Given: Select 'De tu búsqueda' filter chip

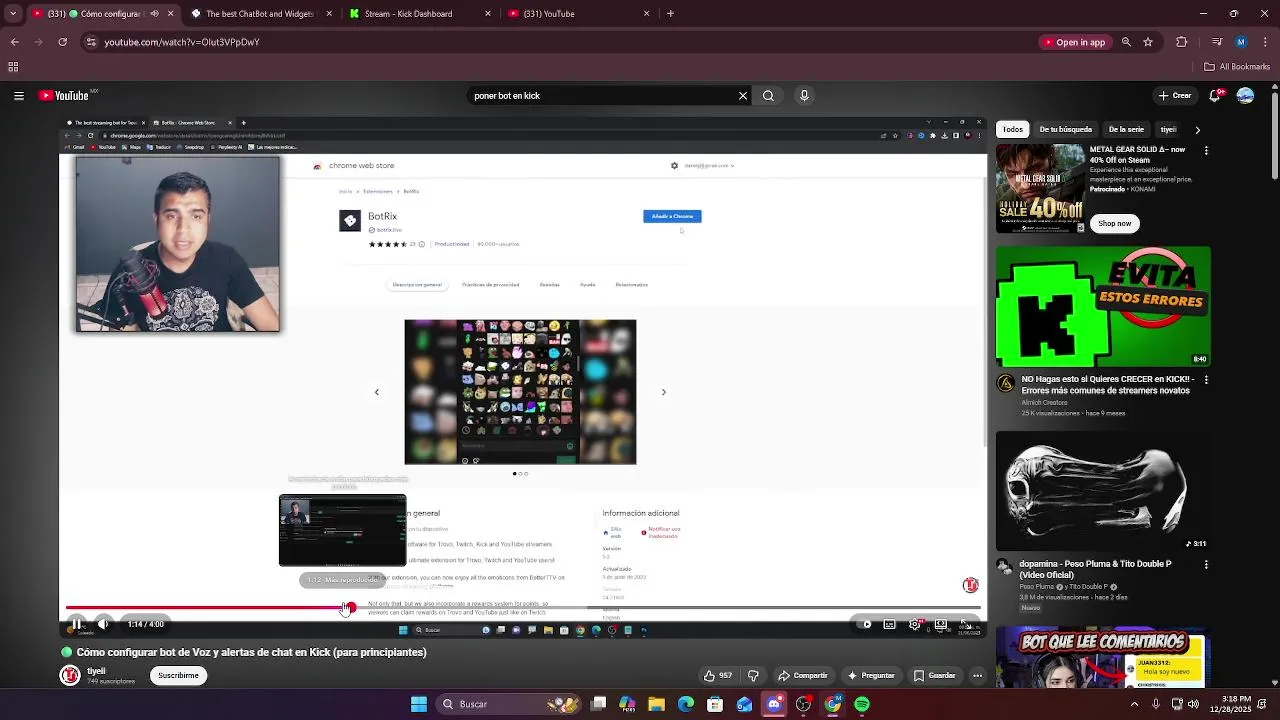Looking at the screenshot, I should pos(1065,129).
